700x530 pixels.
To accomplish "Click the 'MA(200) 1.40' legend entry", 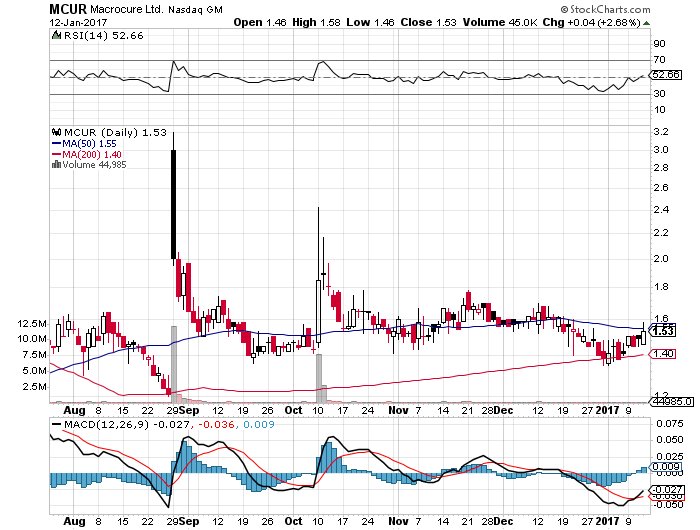I will [92, 154].
